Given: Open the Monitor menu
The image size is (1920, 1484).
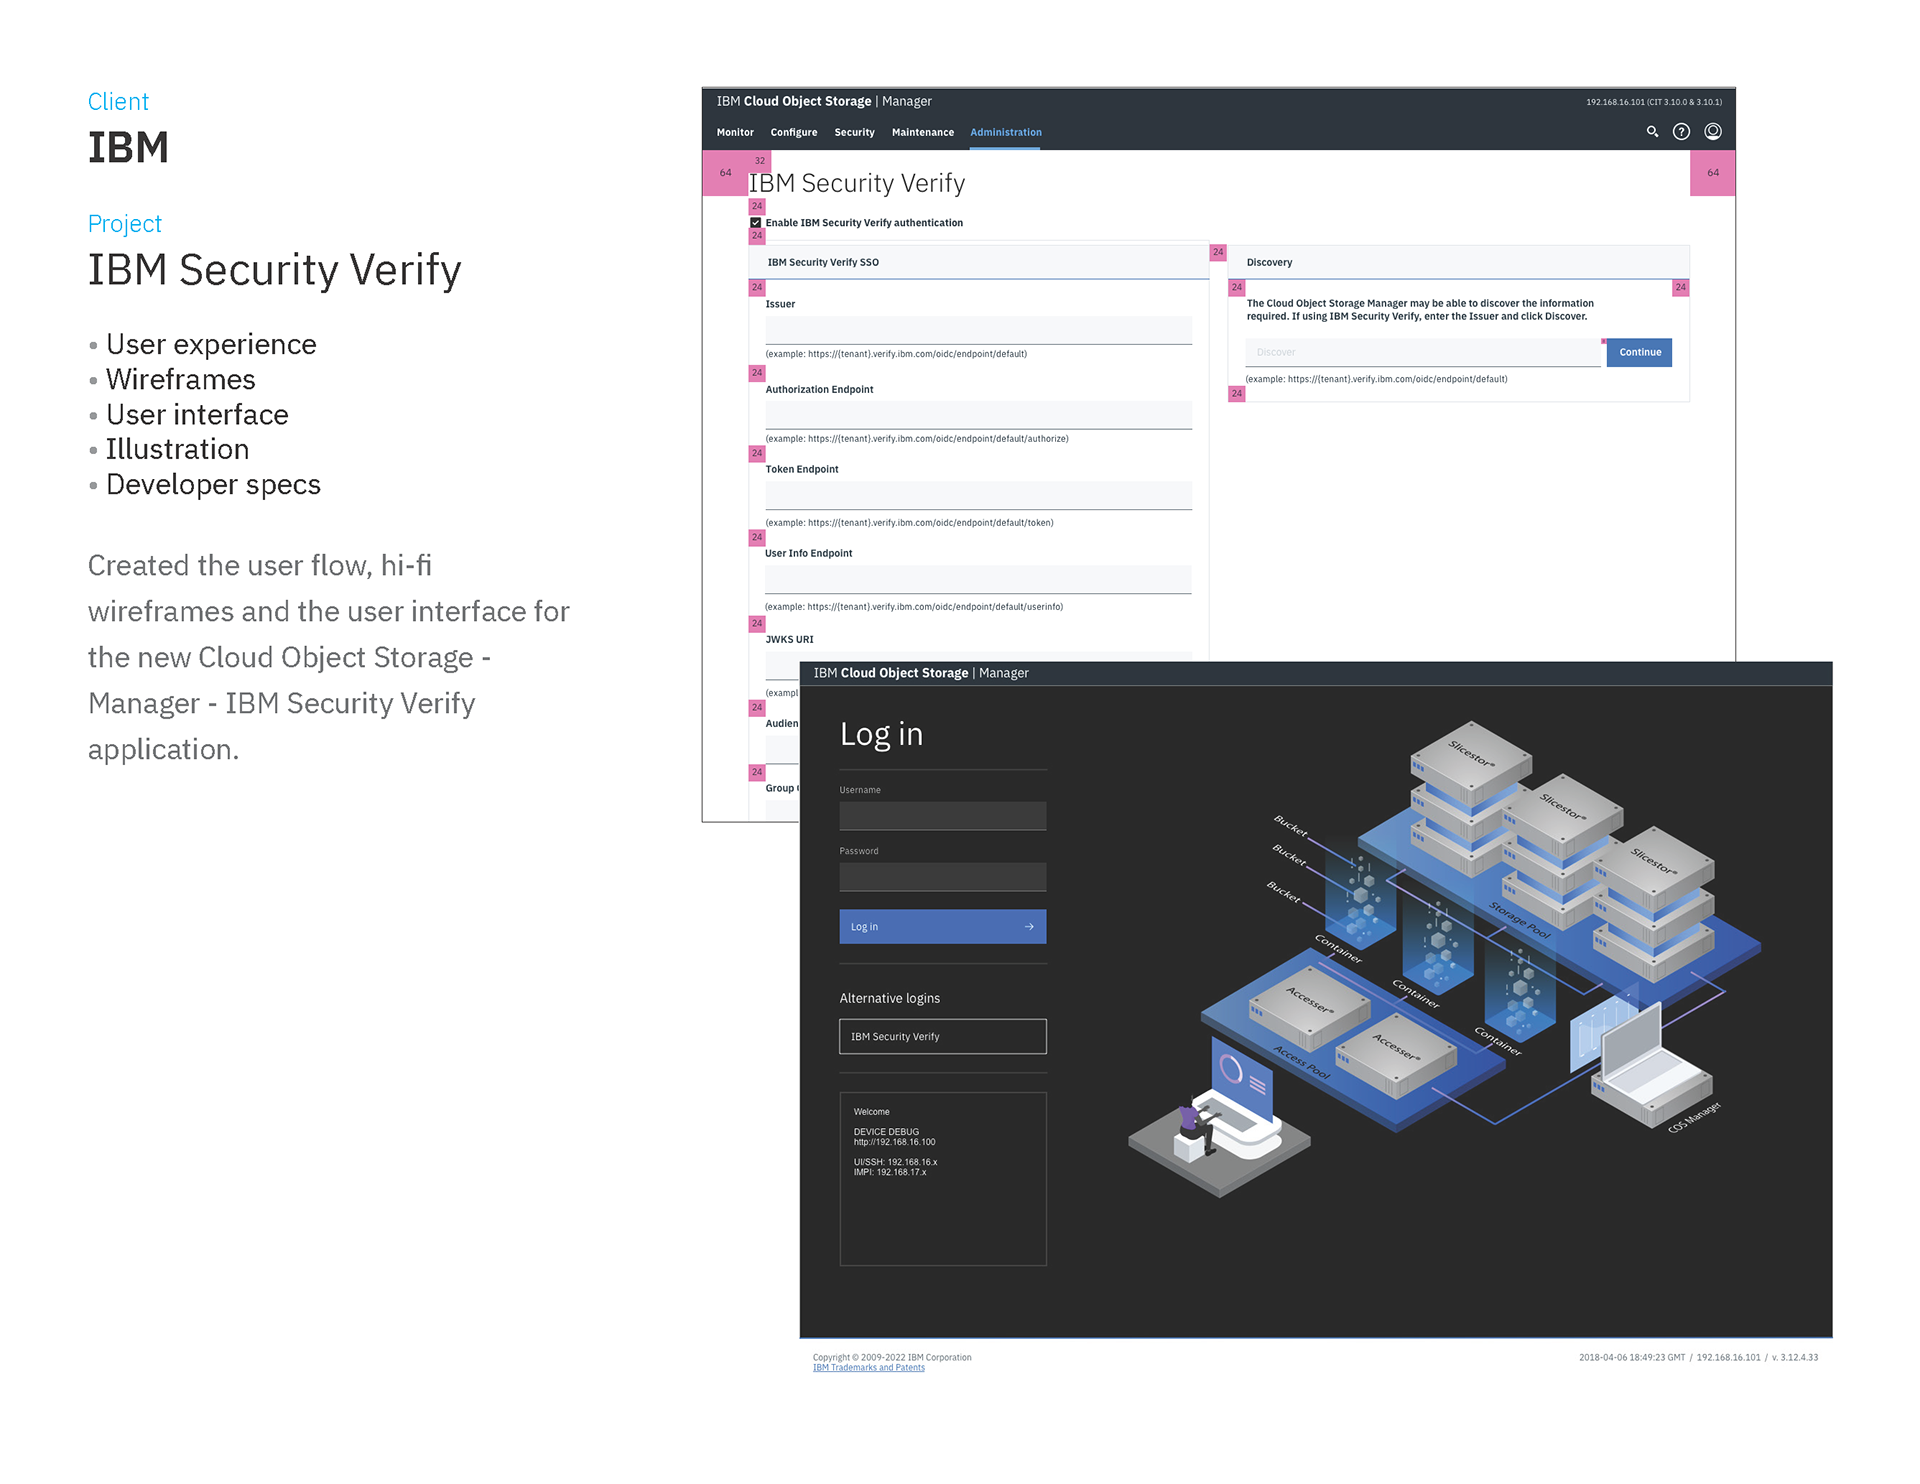Looking at the screenshot, I should (x=735, y=132).
